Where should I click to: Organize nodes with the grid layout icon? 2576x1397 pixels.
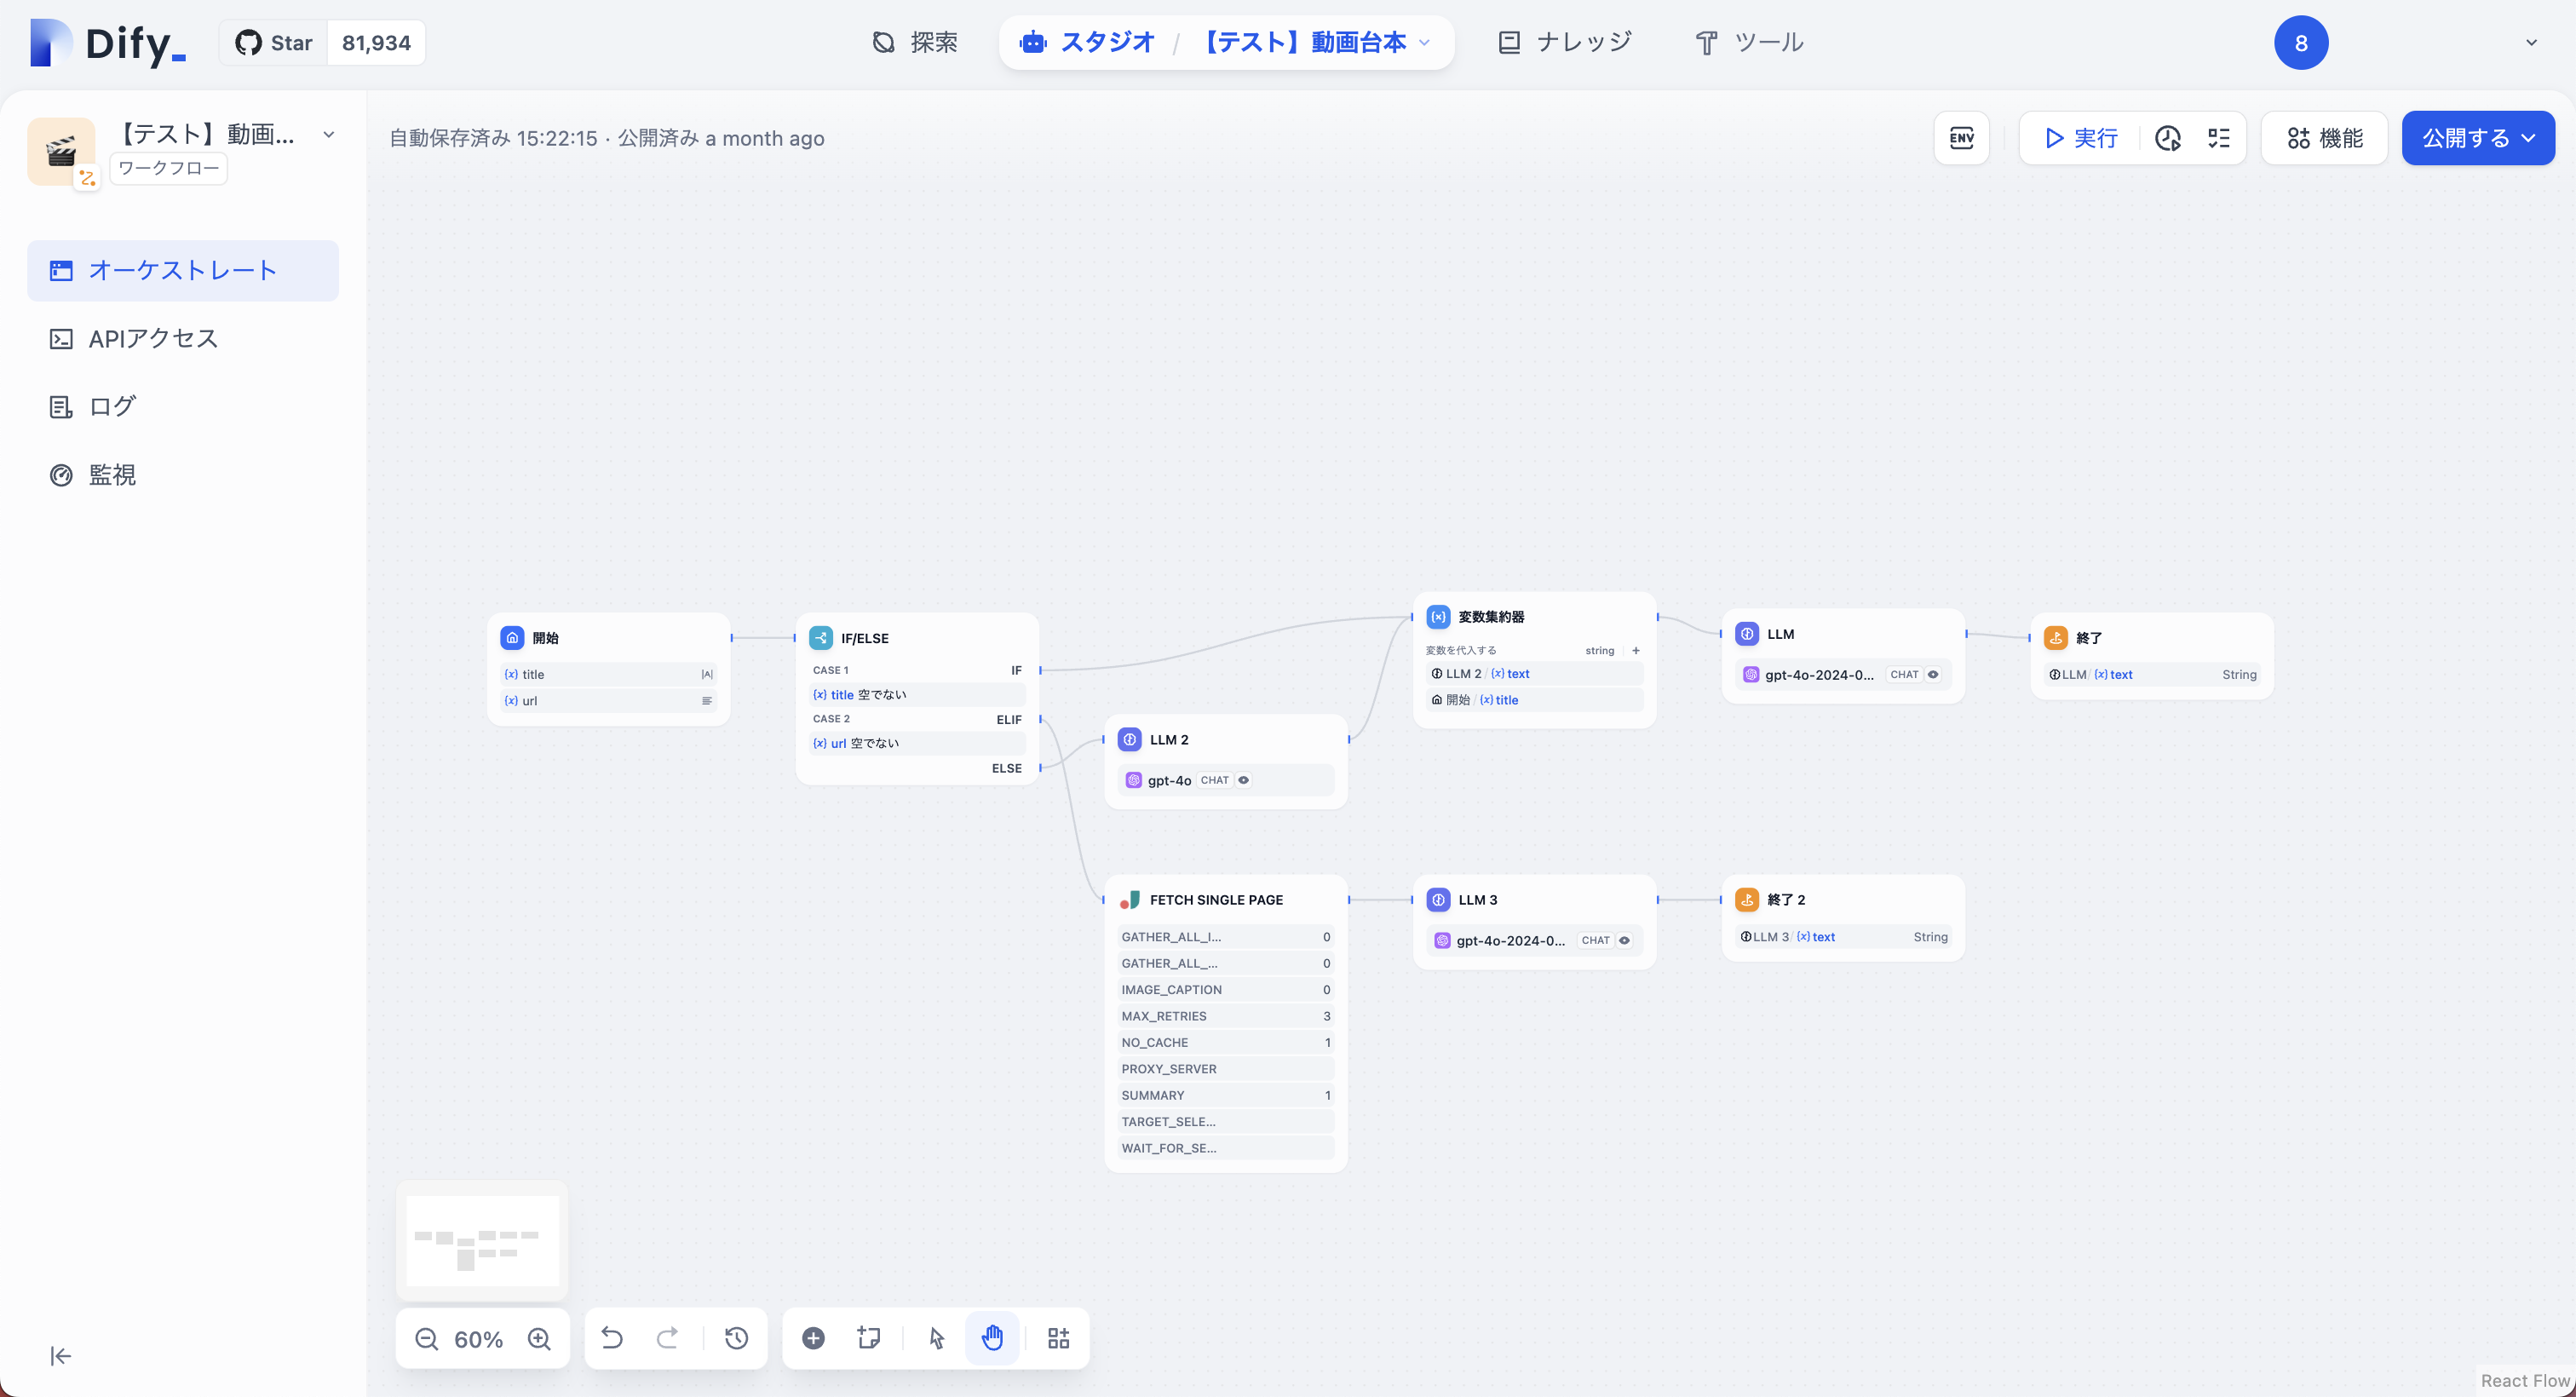[1058, 1338]
